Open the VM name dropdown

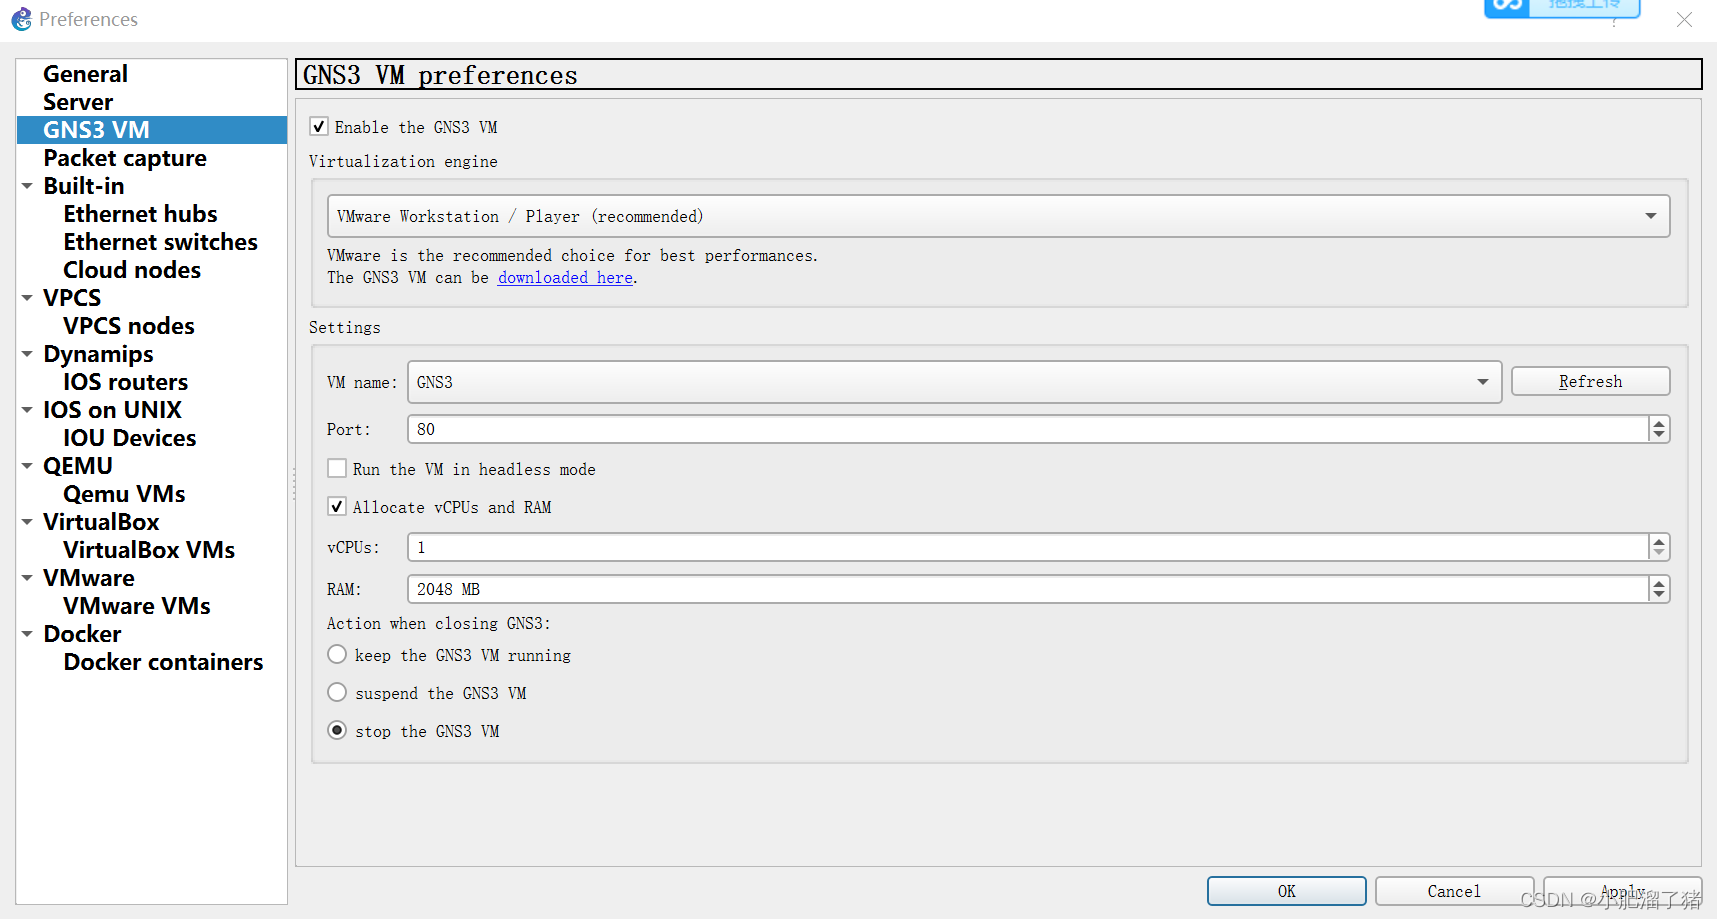click(954, 382)
